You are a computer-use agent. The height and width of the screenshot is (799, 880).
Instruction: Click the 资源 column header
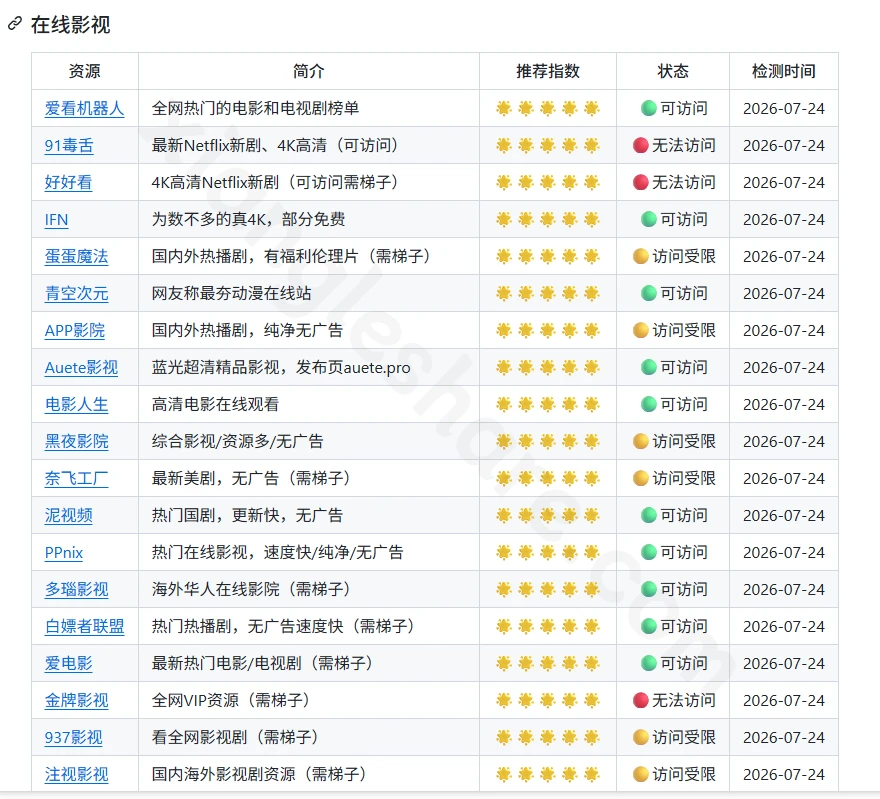(x=85, y=71)
